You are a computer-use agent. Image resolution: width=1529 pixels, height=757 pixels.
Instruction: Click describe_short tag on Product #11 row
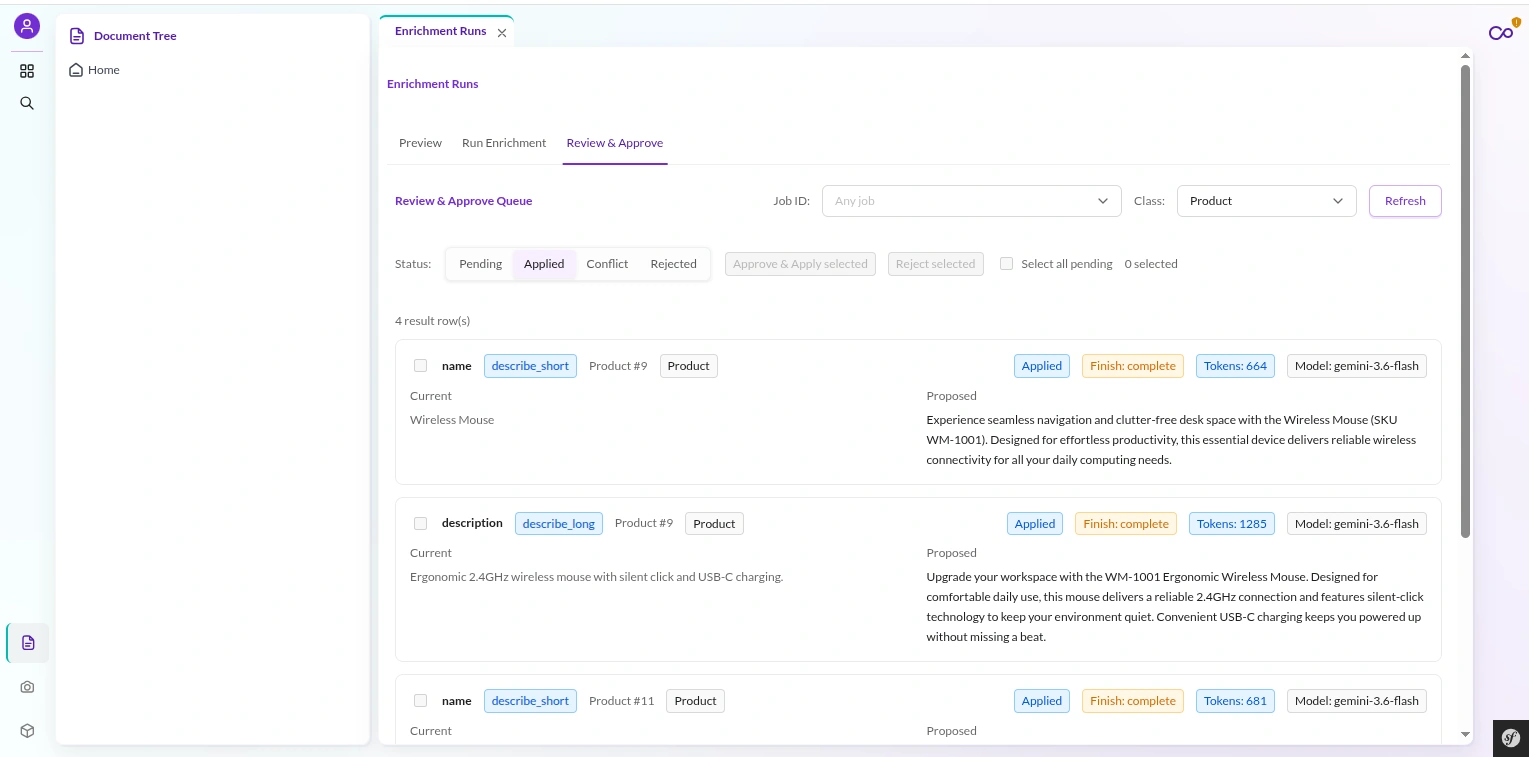pos(530,701)
